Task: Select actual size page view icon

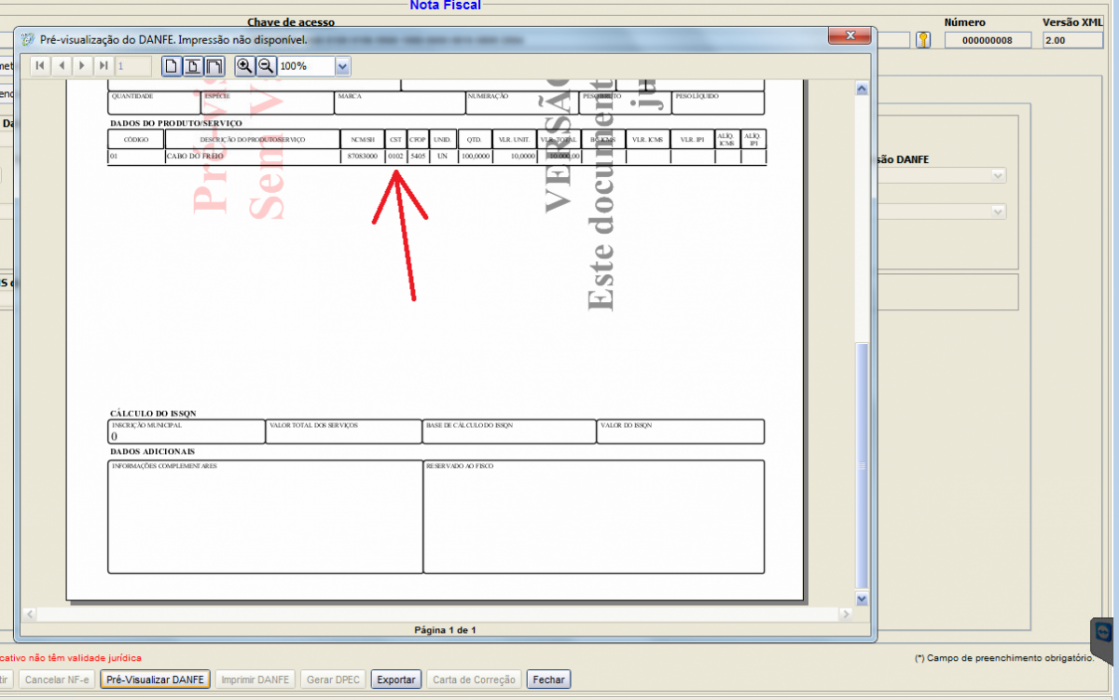Action: point(171,66)
